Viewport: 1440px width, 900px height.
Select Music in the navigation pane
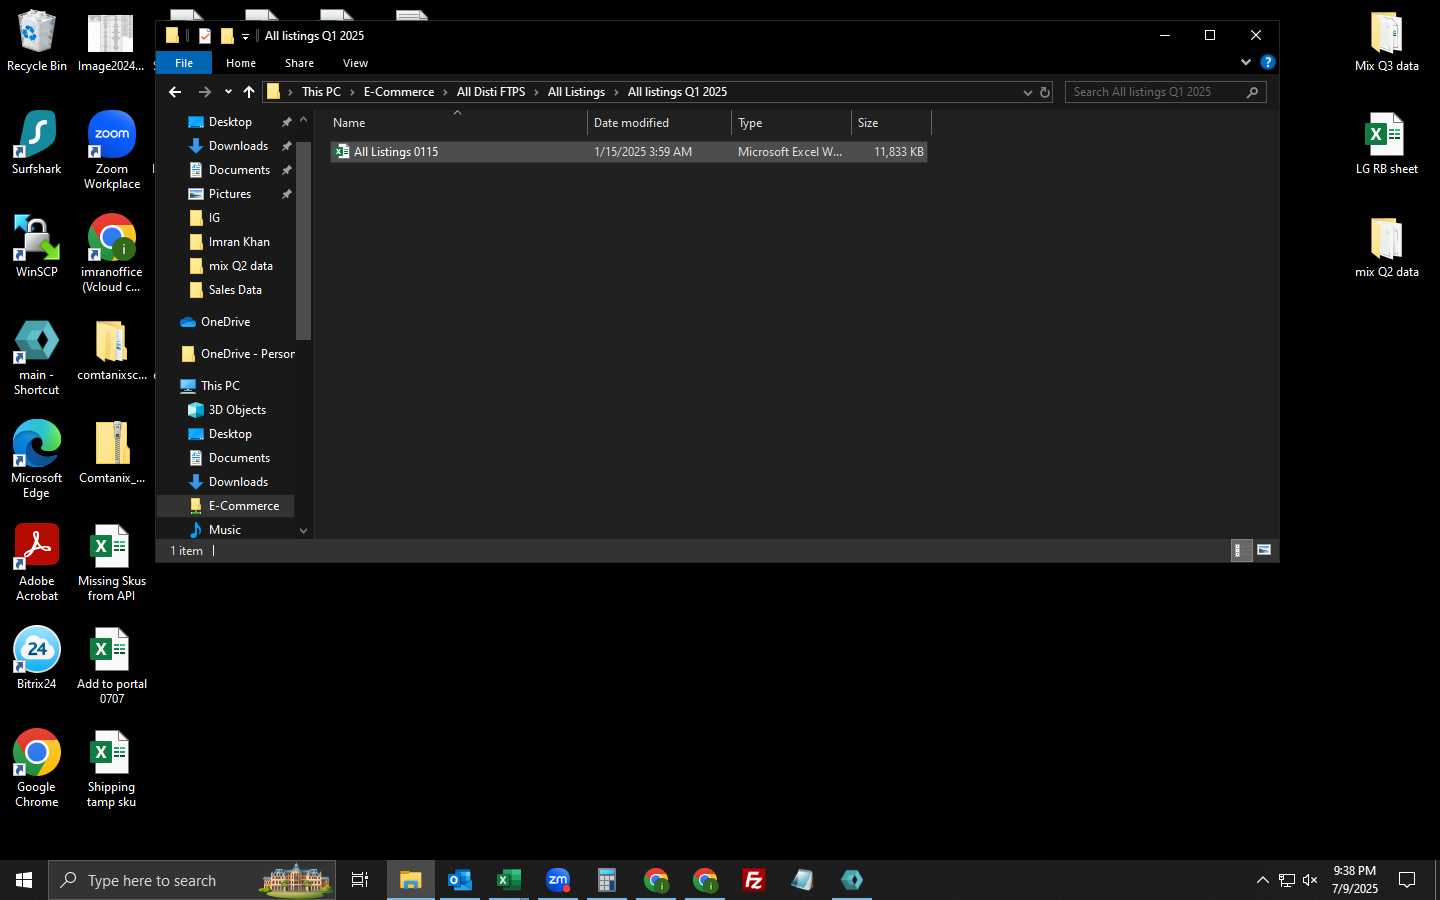click(x=224, y=530)
